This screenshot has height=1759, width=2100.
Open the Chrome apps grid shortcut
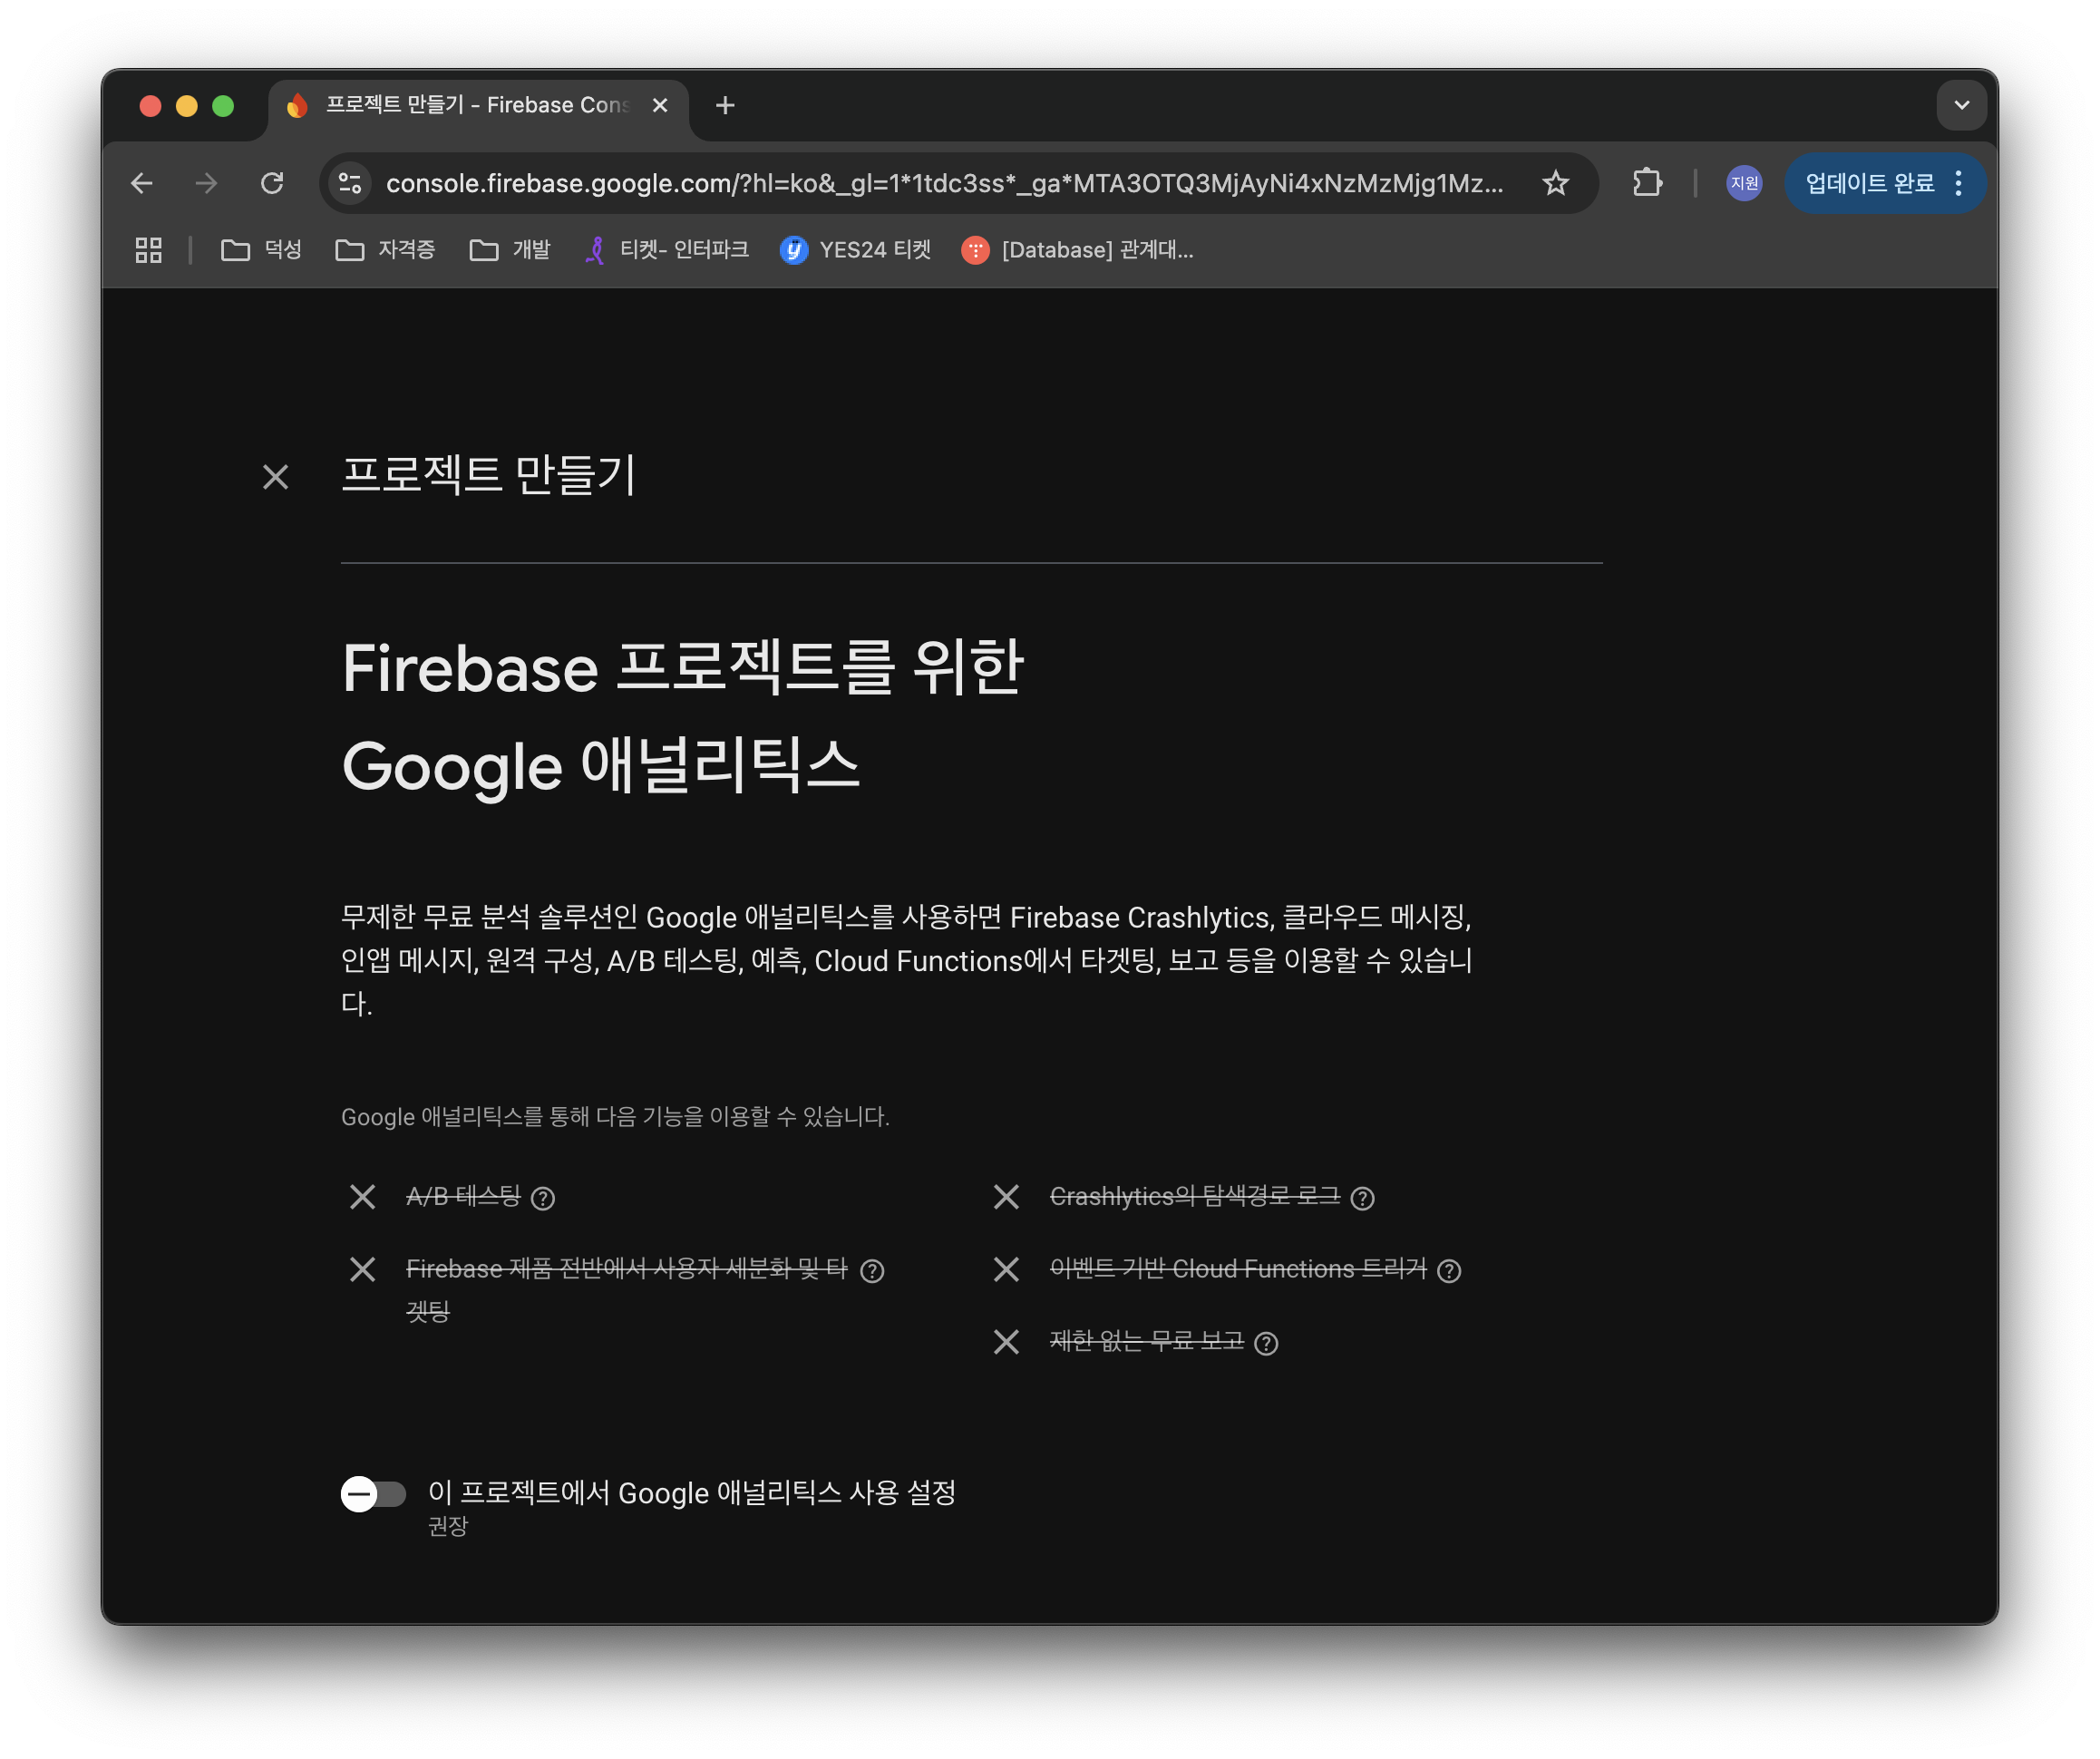[x=149, y=250]
